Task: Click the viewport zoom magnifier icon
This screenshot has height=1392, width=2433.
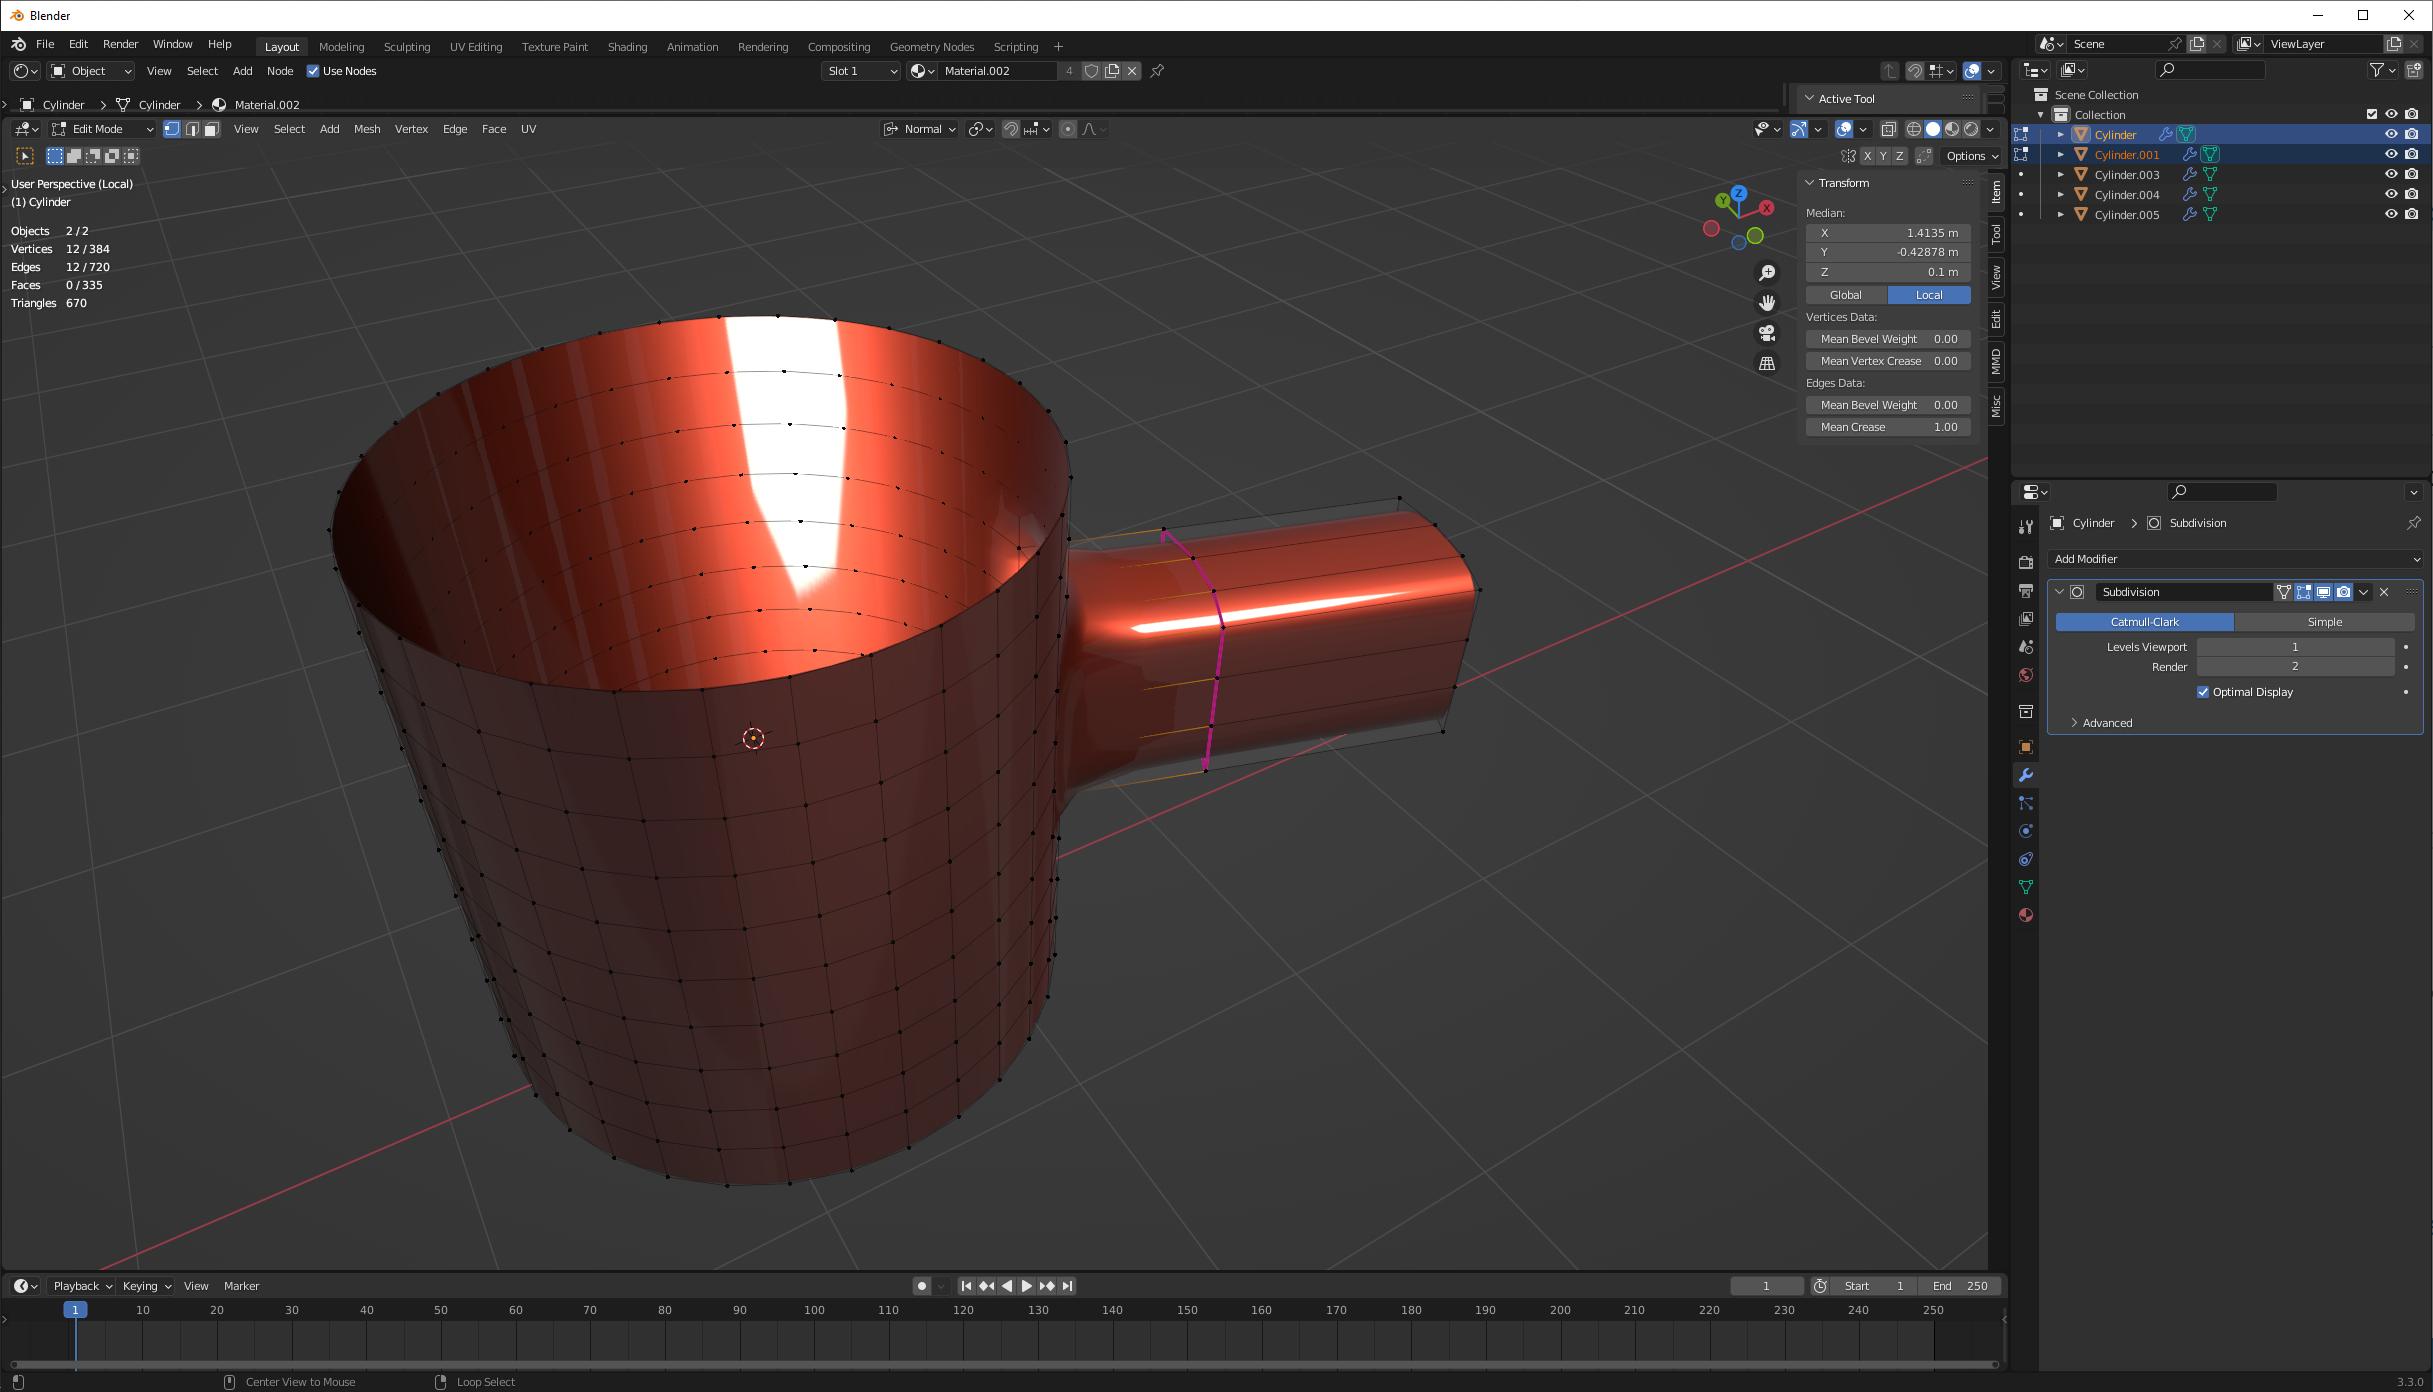Action: coord(1767,273)
